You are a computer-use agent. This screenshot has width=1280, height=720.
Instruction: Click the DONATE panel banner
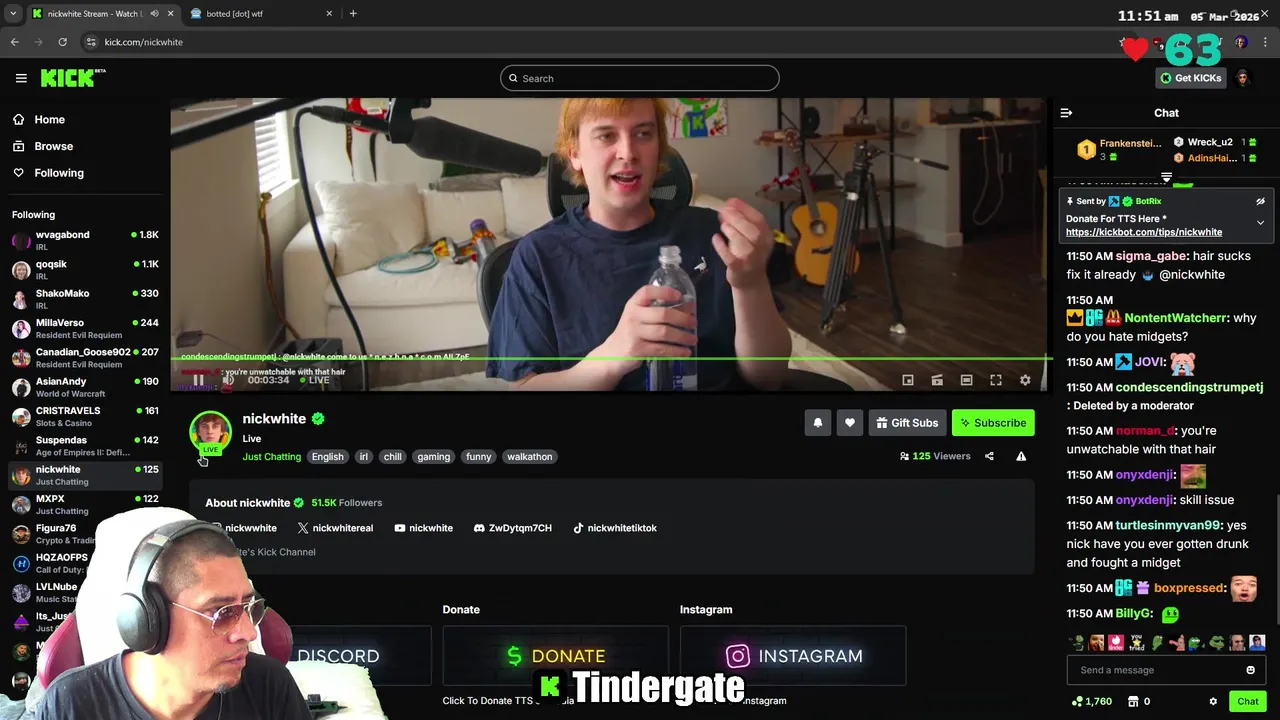(x=555, y=656)
